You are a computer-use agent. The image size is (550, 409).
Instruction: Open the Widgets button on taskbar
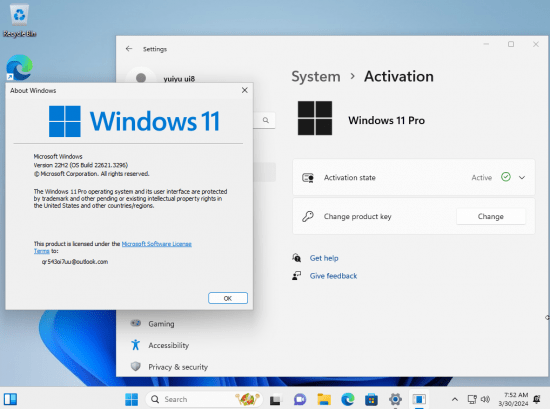click(x=11, y=399)
